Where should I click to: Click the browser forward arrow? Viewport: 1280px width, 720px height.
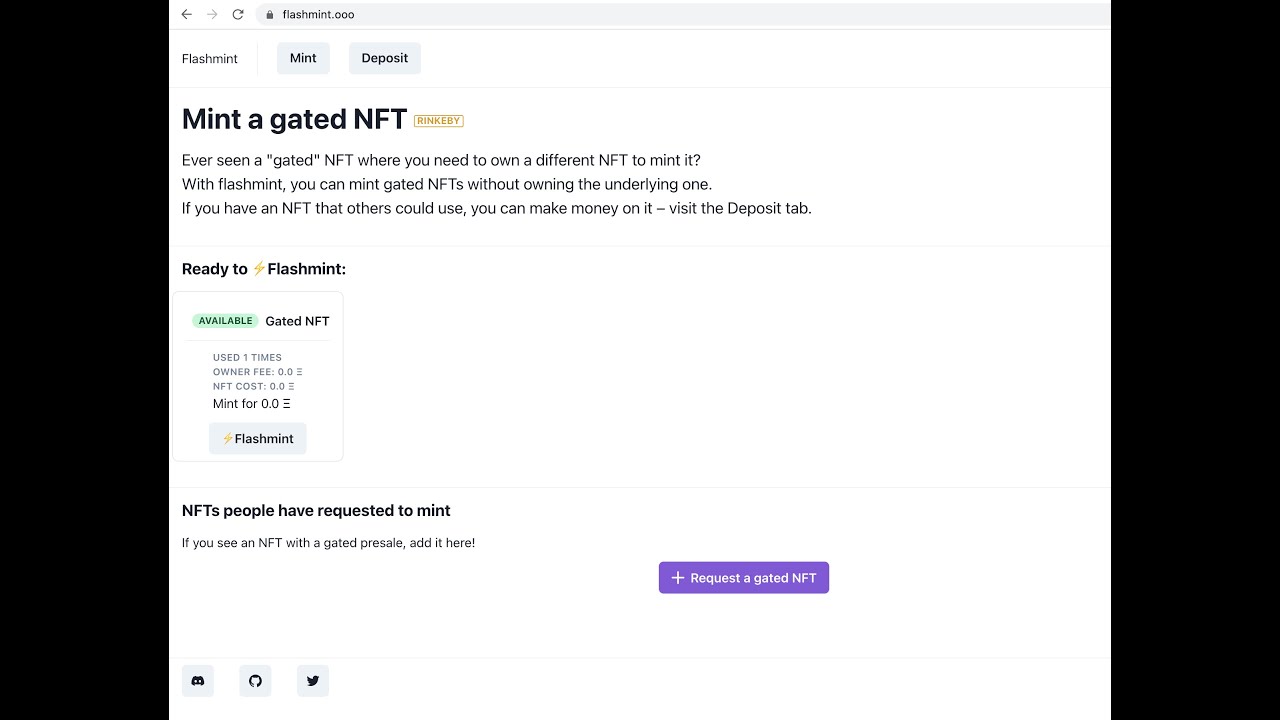click(x=212, y=14)
